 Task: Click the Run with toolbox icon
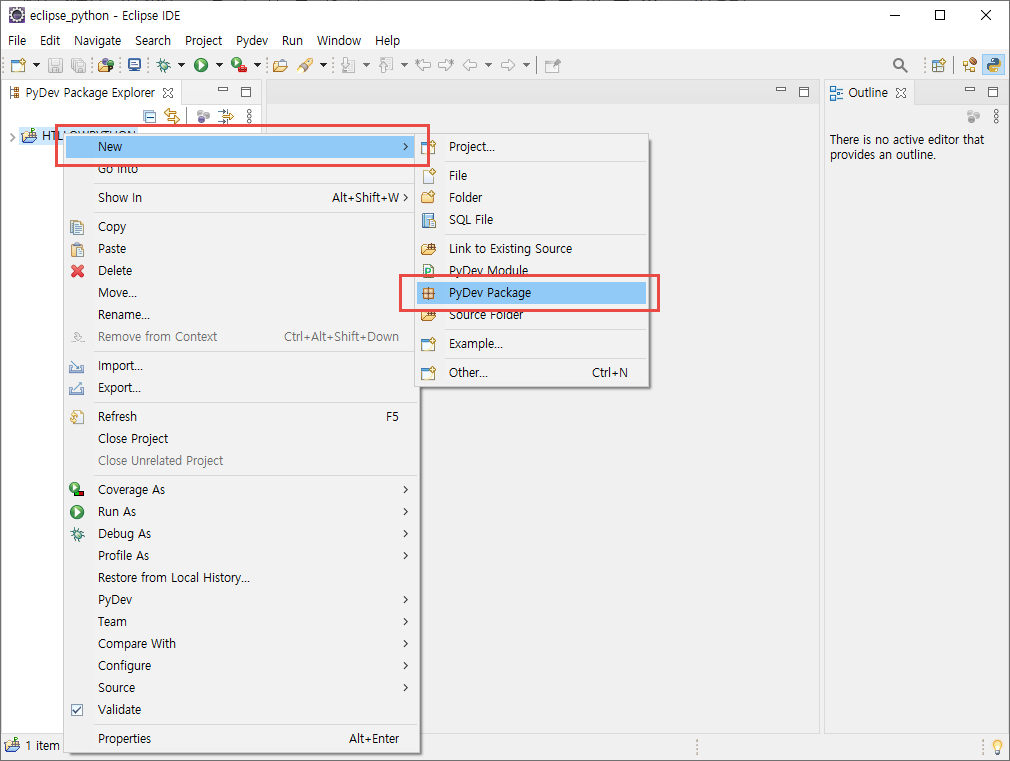coord(239,65)
